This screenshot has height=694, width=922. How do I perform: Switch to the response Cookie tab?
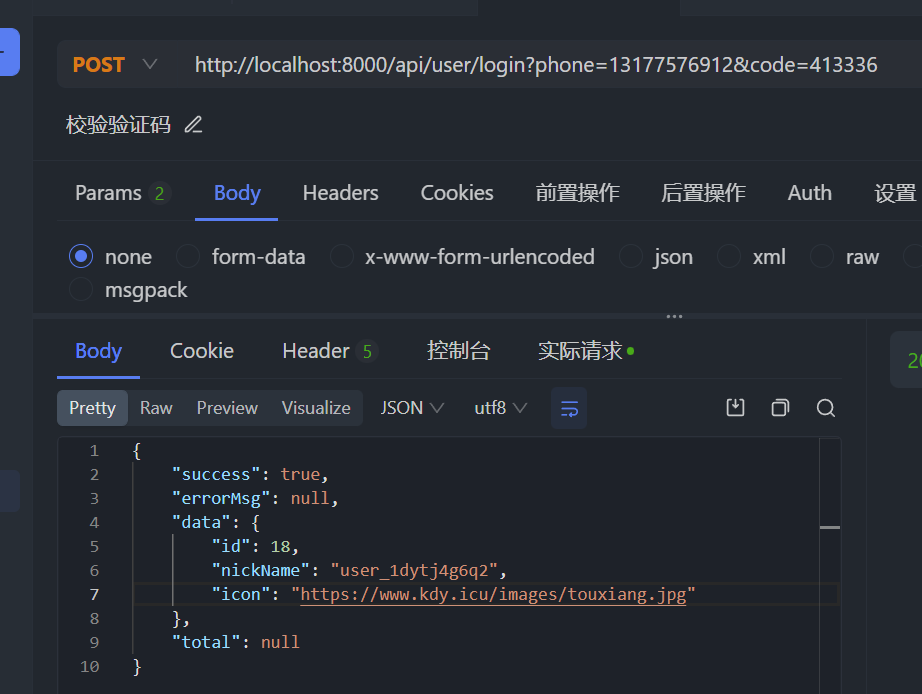[201, 351]
